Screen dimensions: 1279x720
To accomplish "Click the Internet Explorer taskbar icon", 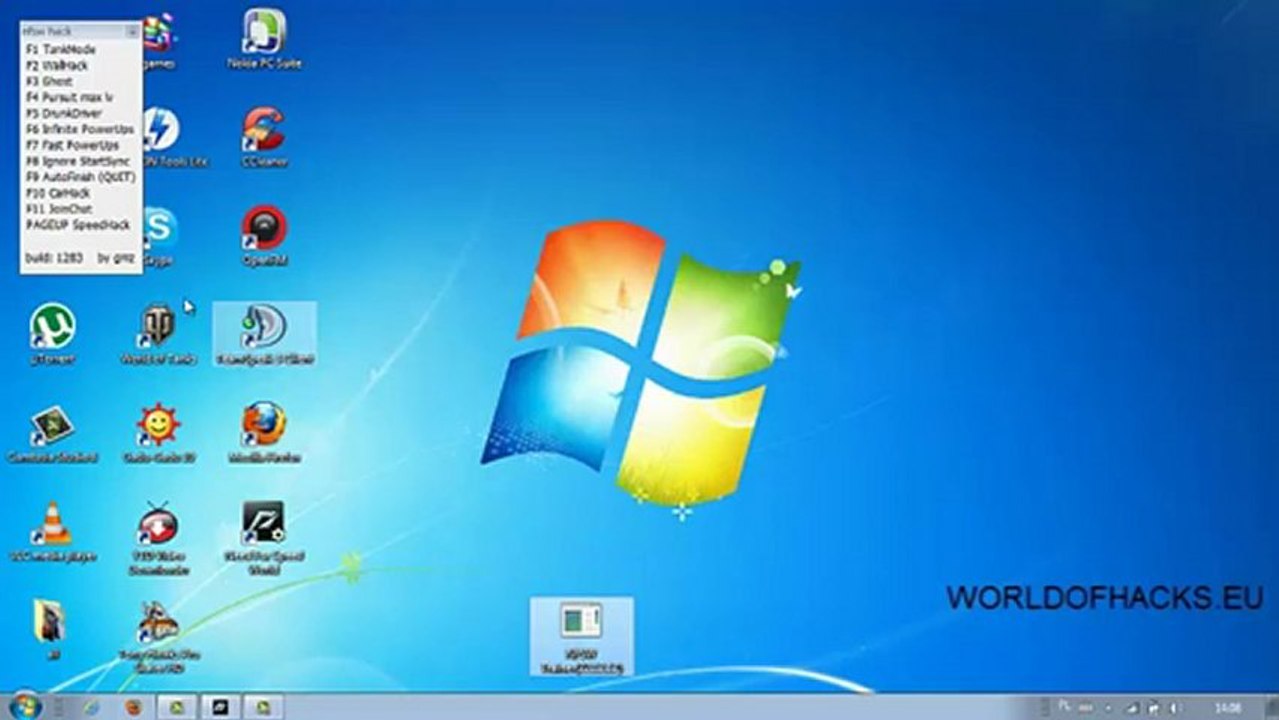I will pos(91,708).
